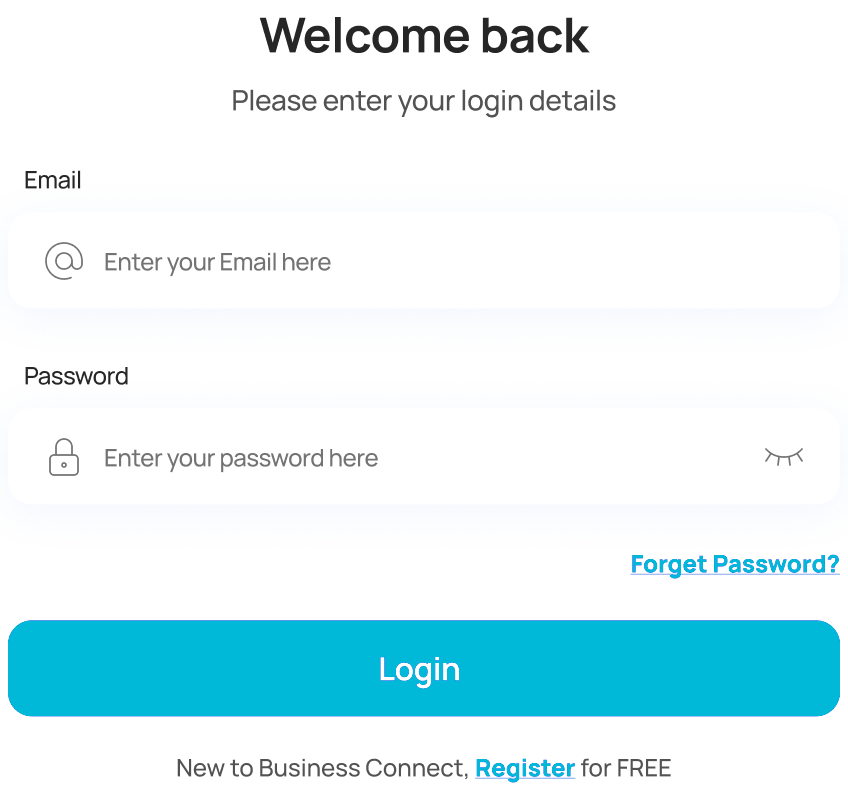
Task: Click 'Enter your Email here' placeholder text
Action: tap(217, 263)
